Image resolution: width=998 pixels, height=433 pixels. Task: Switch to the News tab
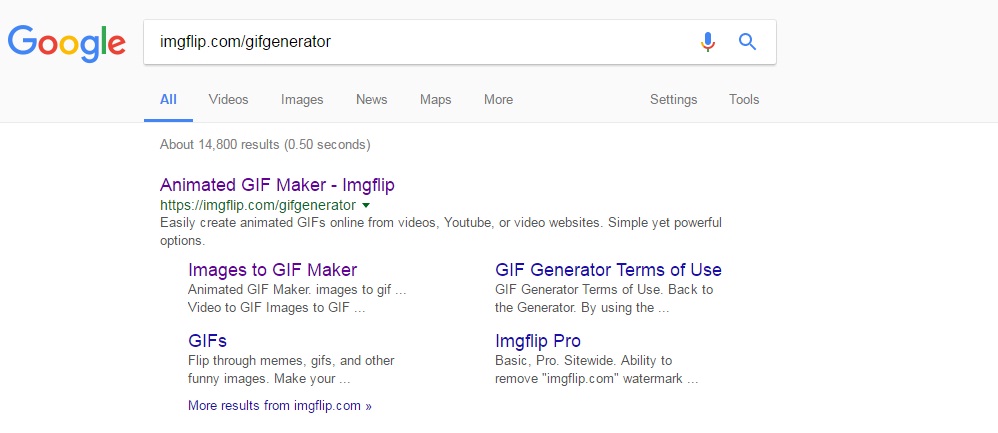(372, 99)
